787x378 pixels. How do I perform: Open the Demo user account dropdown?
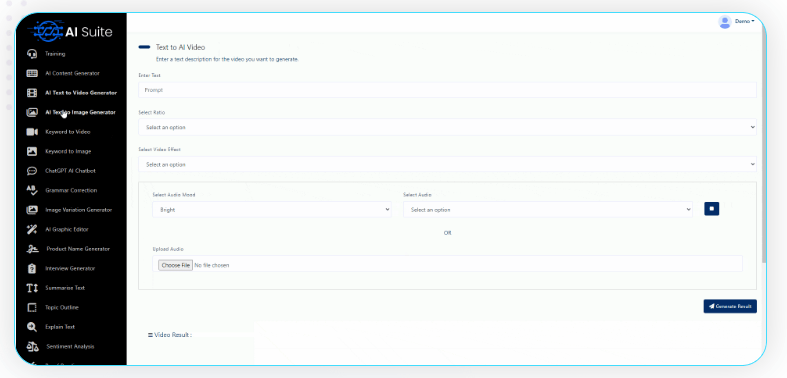coord(745,22)
